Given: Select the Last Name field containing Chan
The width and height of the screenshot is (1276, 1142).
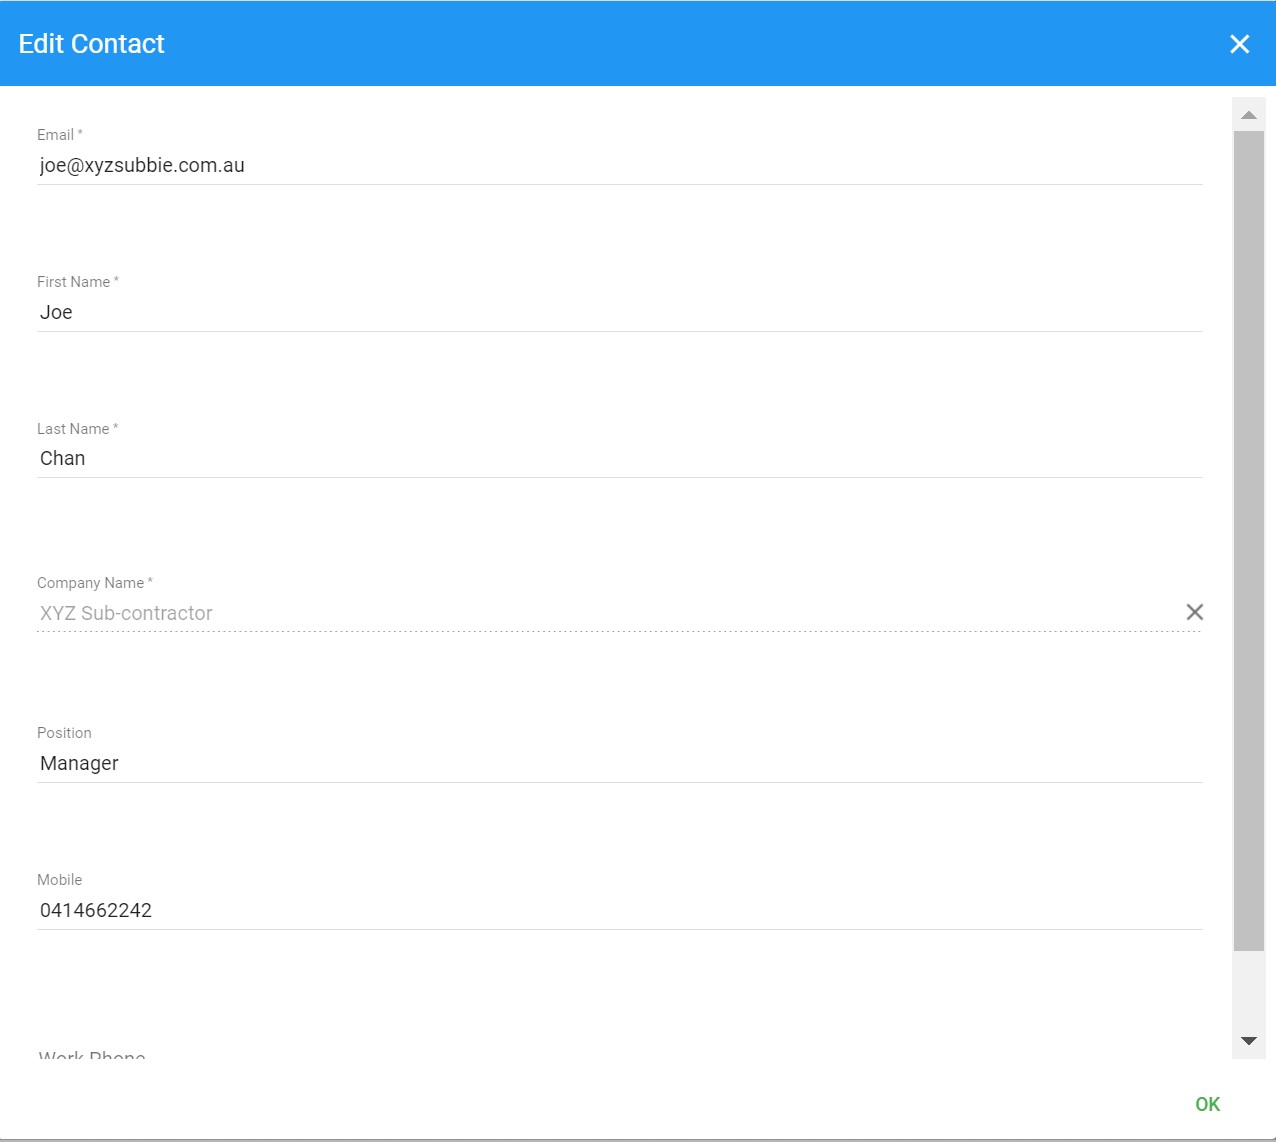Looking at the screenshot, I should coord(619,459).
